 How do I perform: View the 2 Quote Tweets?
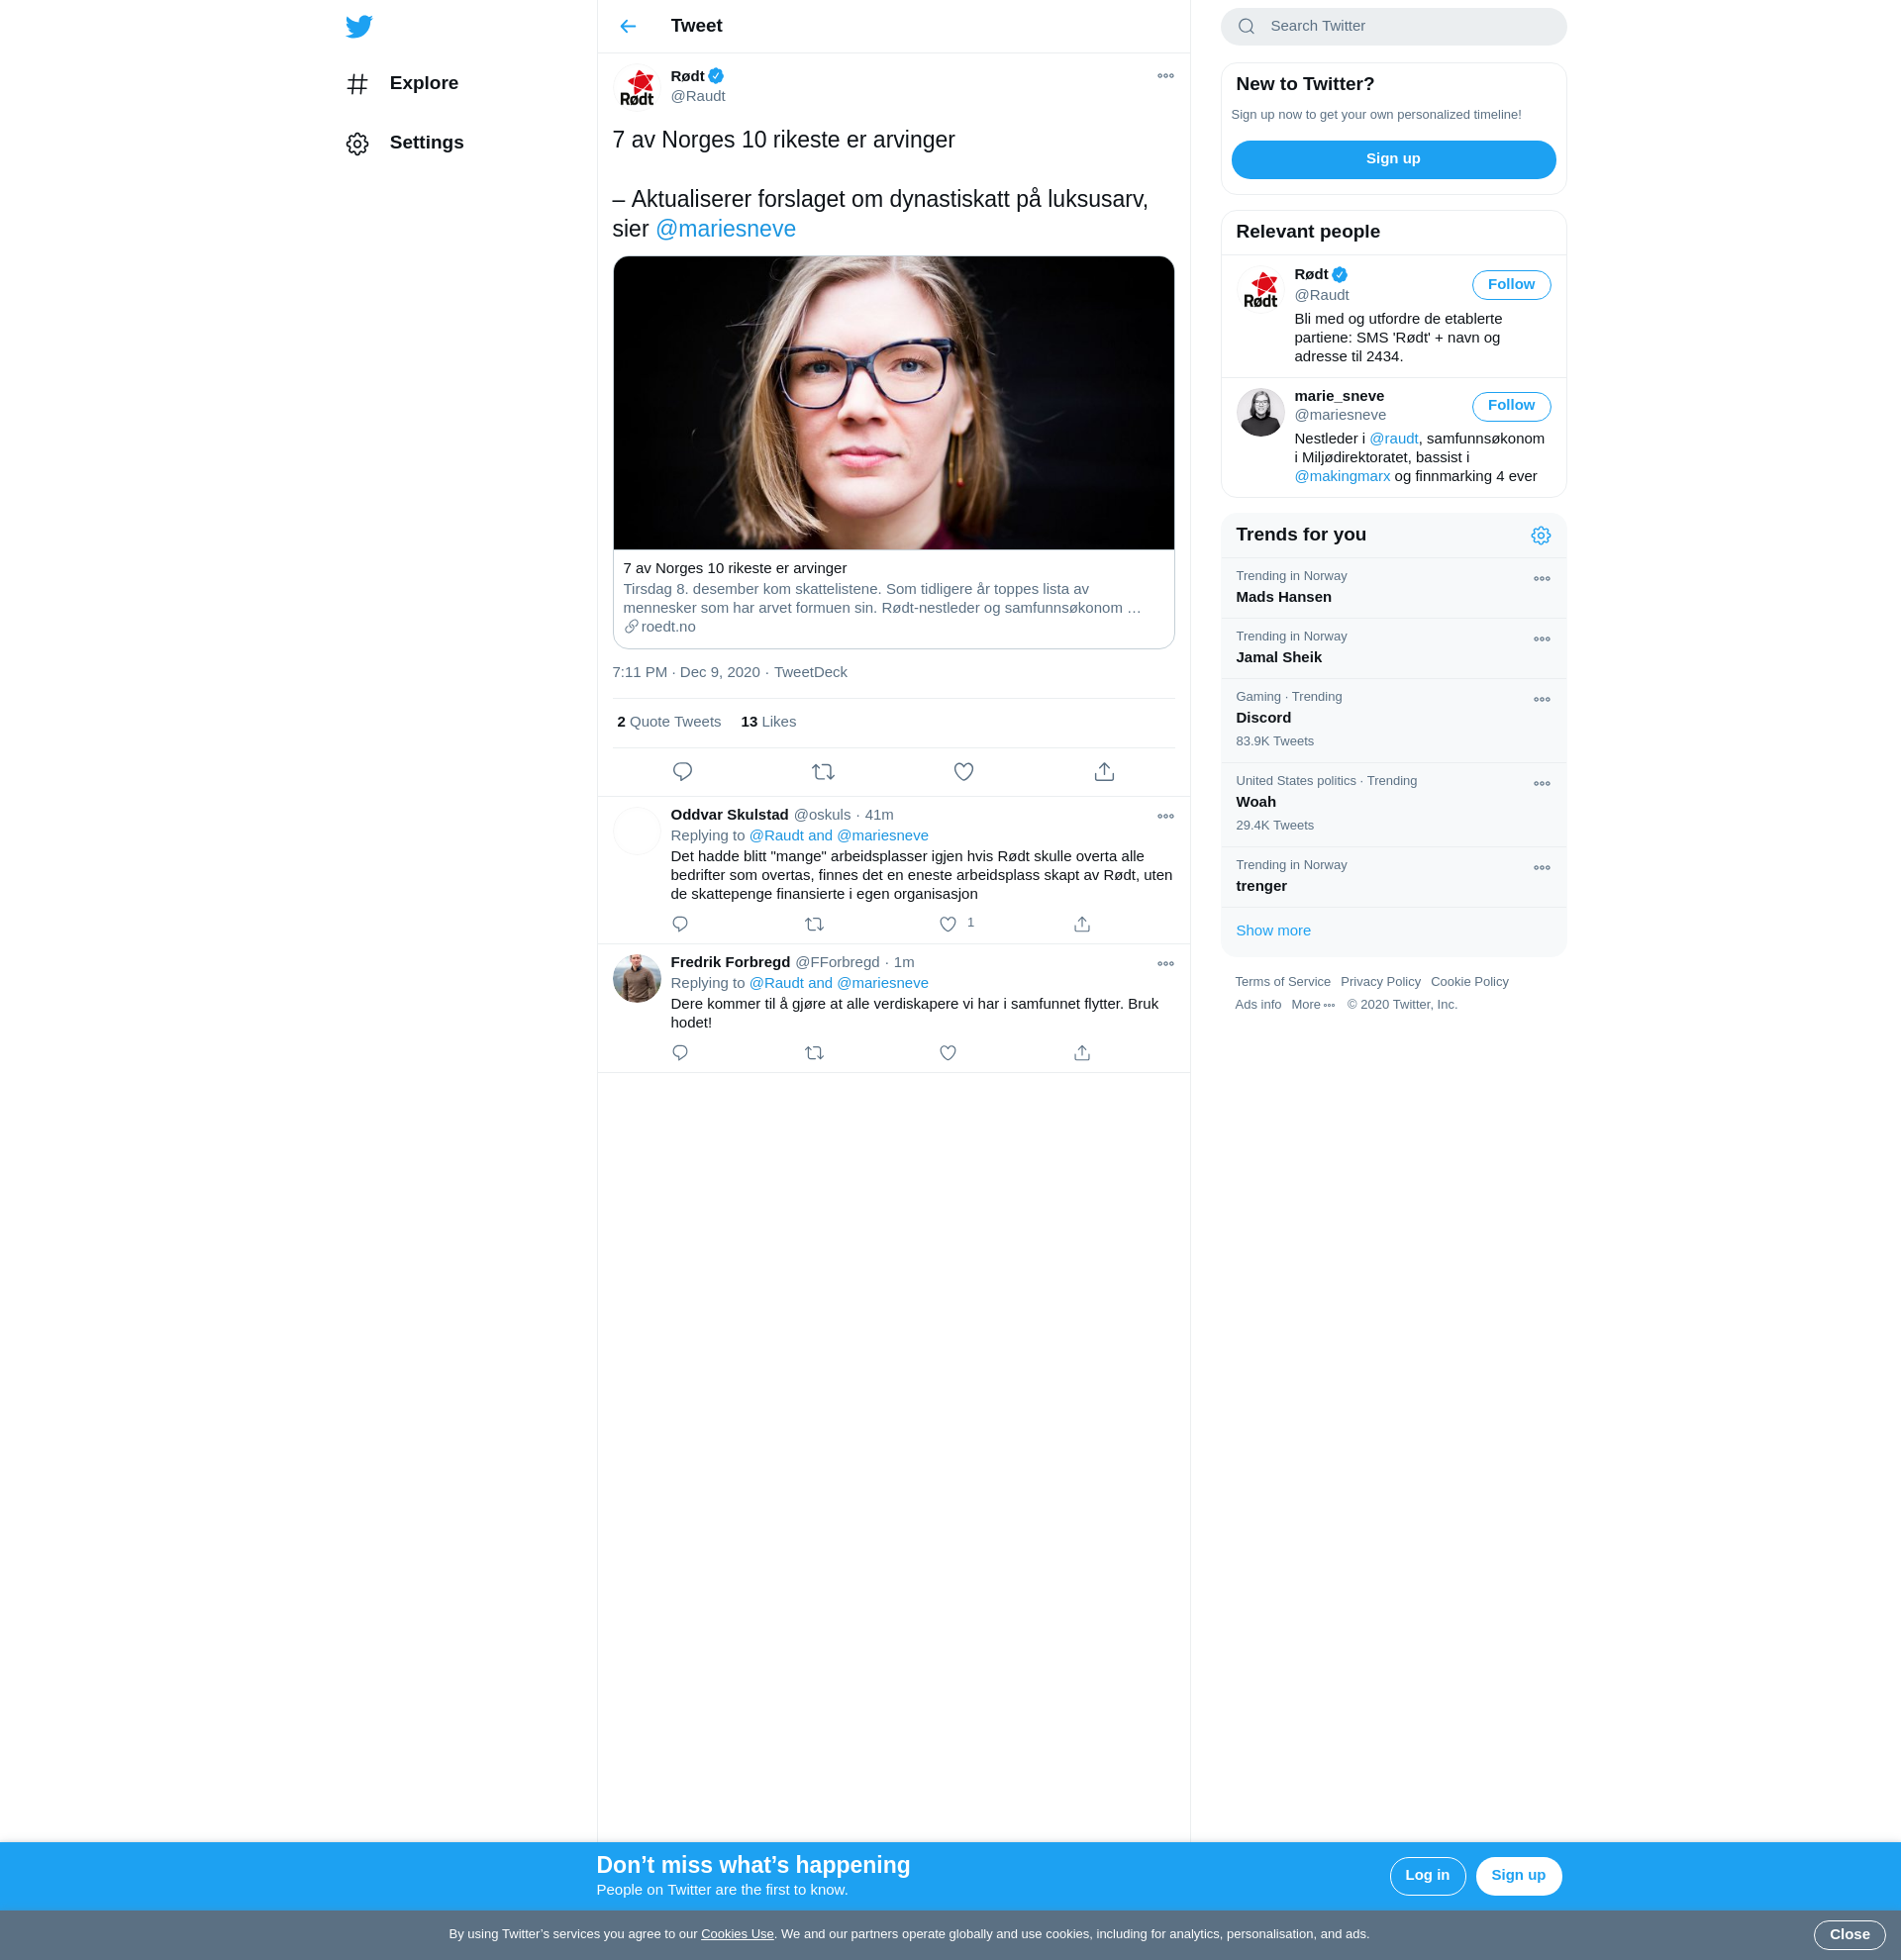[669, 722]
